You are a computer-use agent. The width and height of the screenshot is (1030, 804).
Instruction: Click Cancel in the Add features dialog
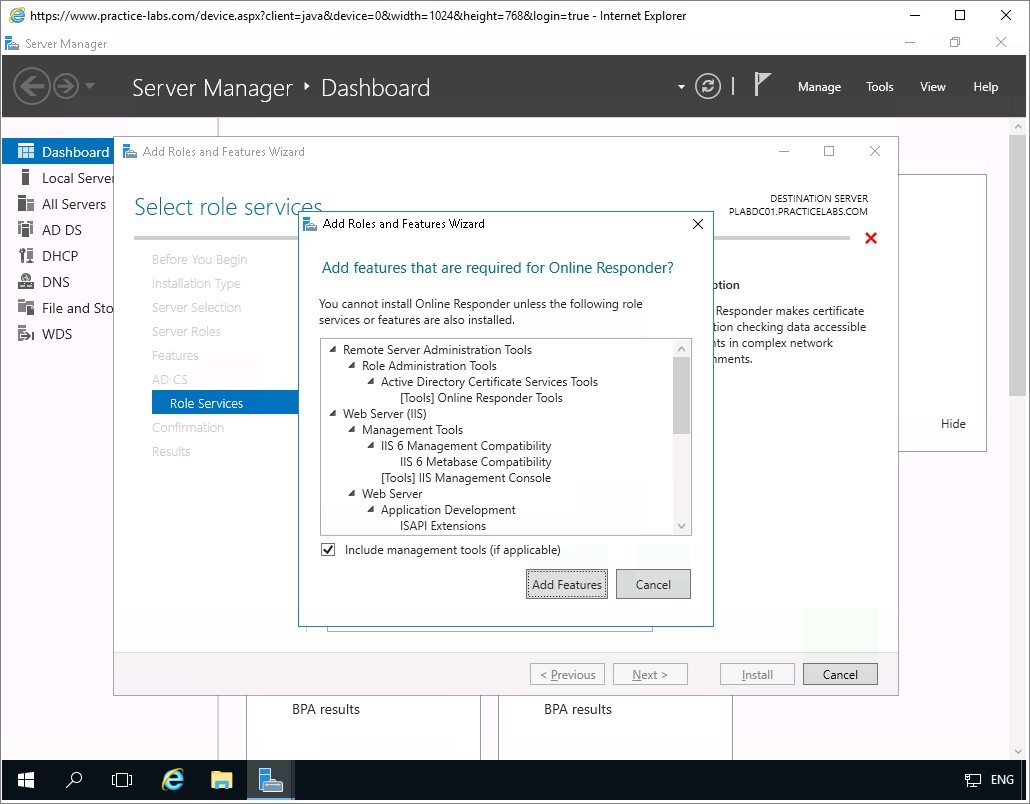click(653, 584)
